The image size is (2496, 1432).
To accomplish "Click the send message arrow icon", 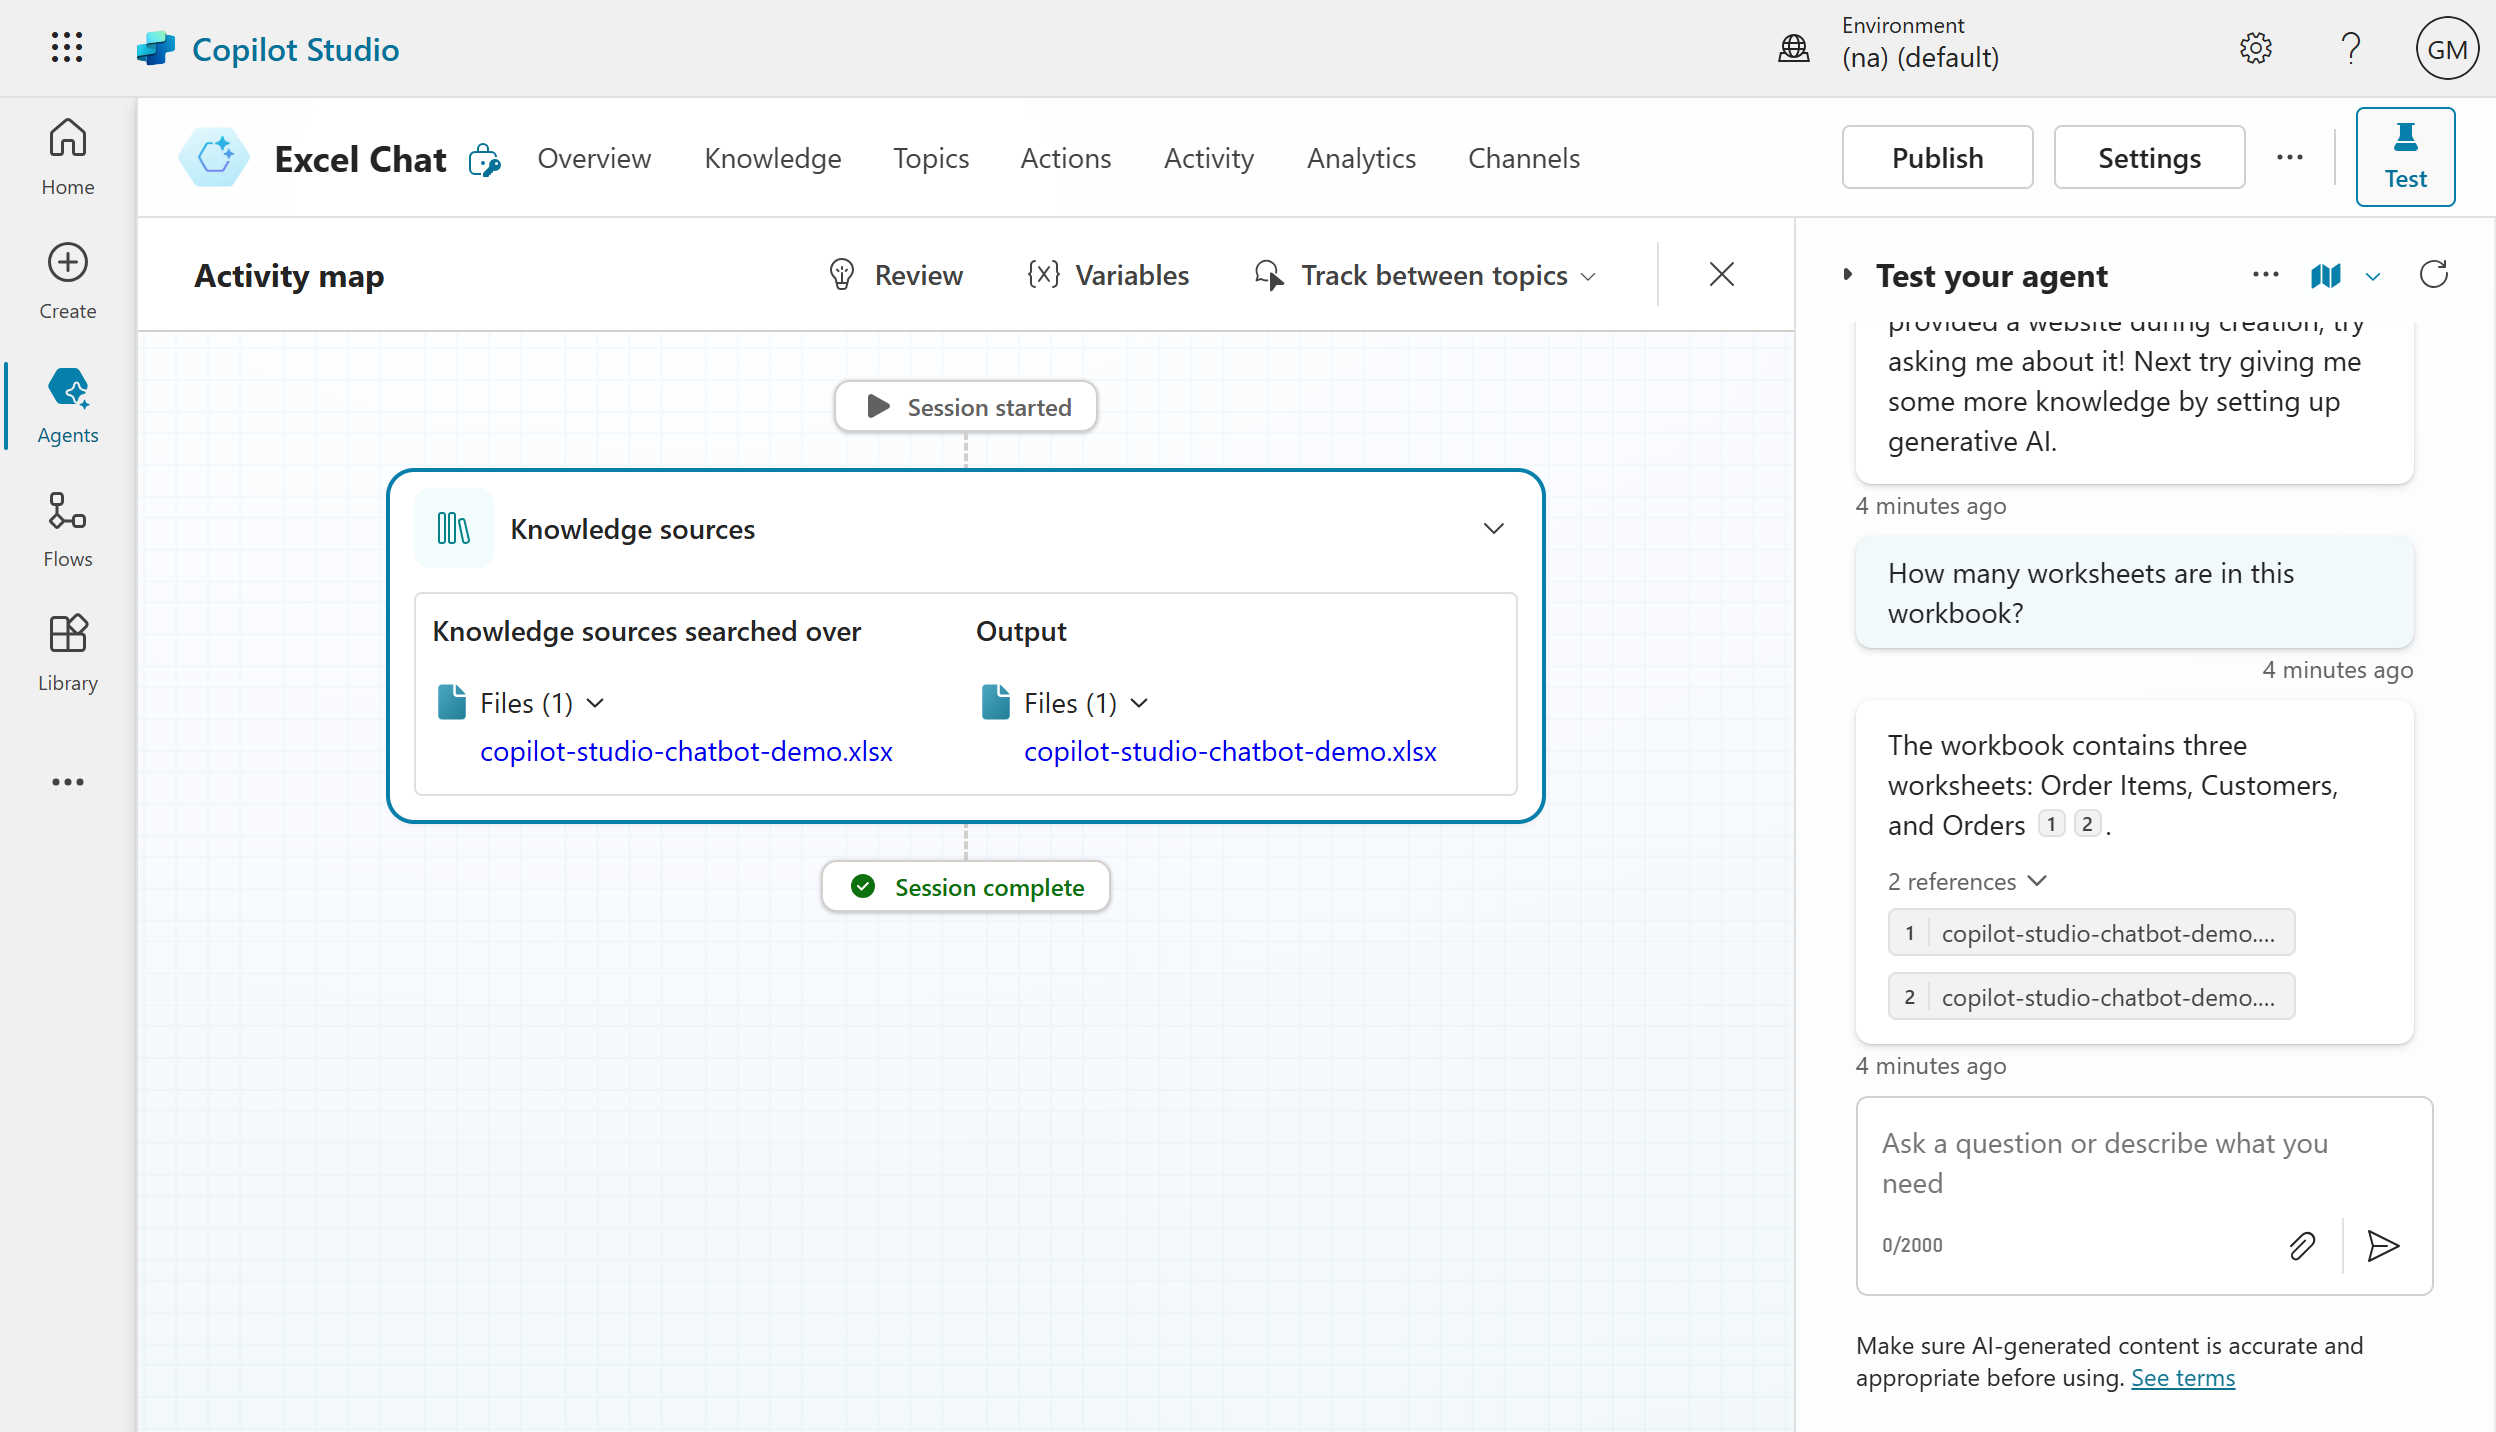I will (x=2383, y=1246).
